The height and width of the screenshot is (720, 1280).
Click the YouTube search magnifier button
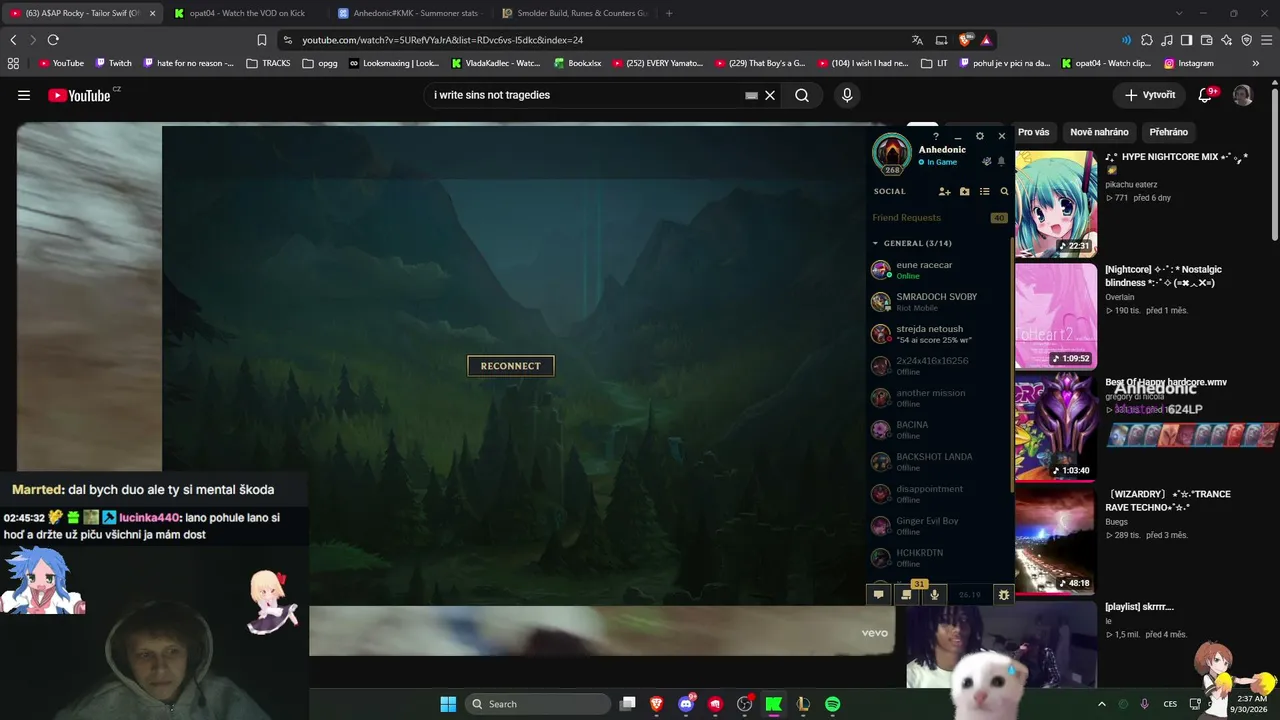pos(802,95)
